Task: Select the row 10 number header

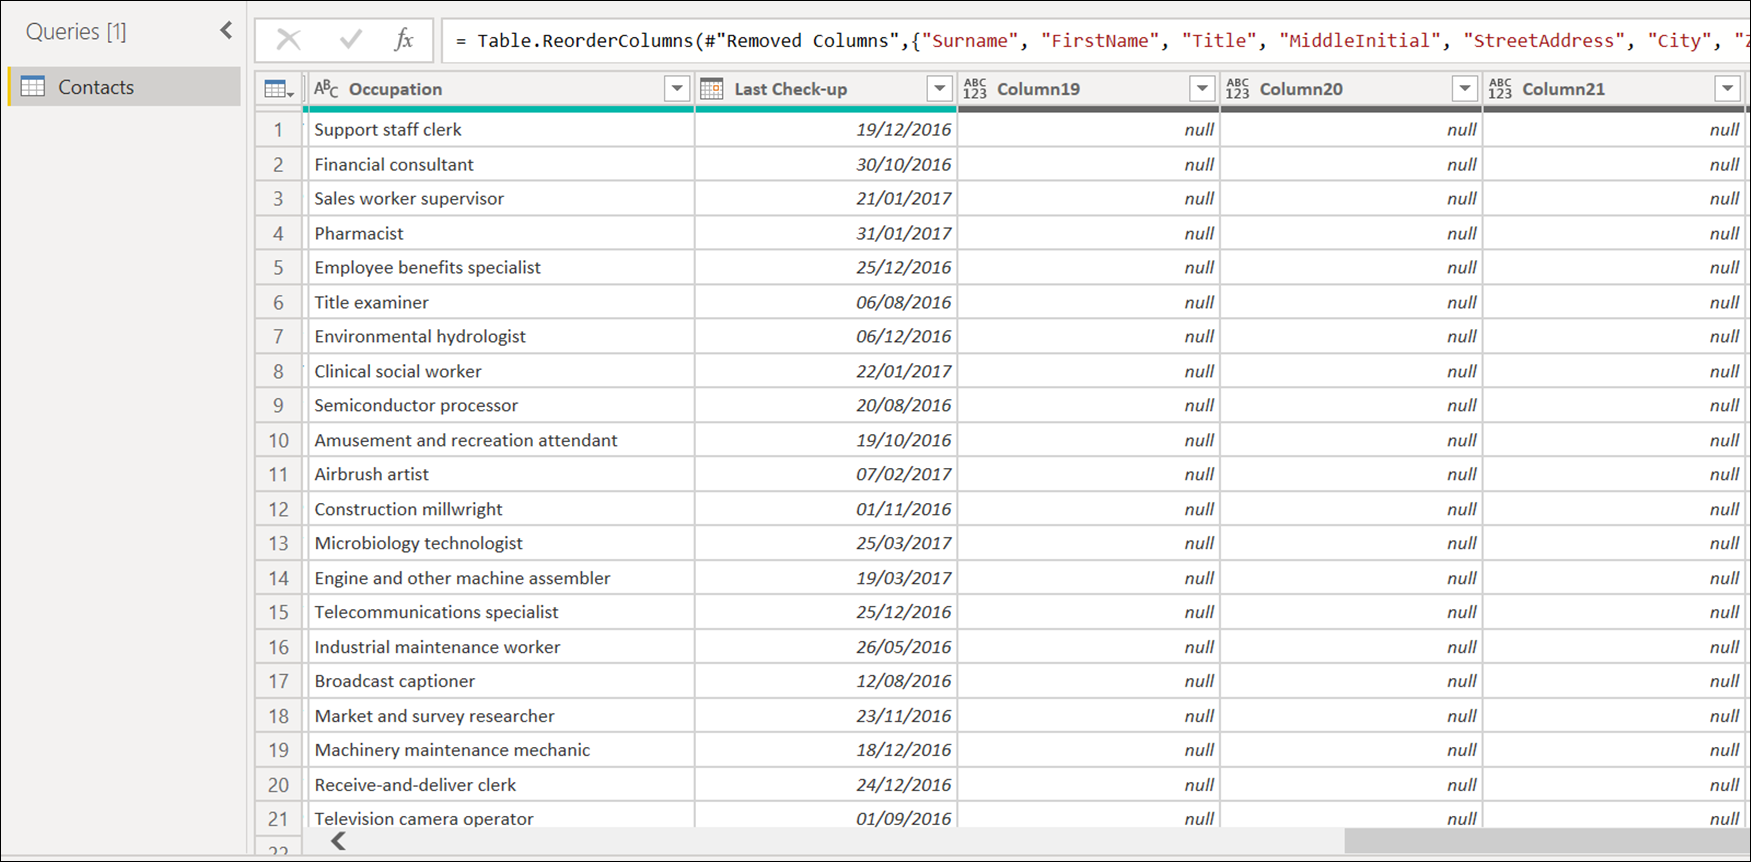Action: tap(278, 440)
